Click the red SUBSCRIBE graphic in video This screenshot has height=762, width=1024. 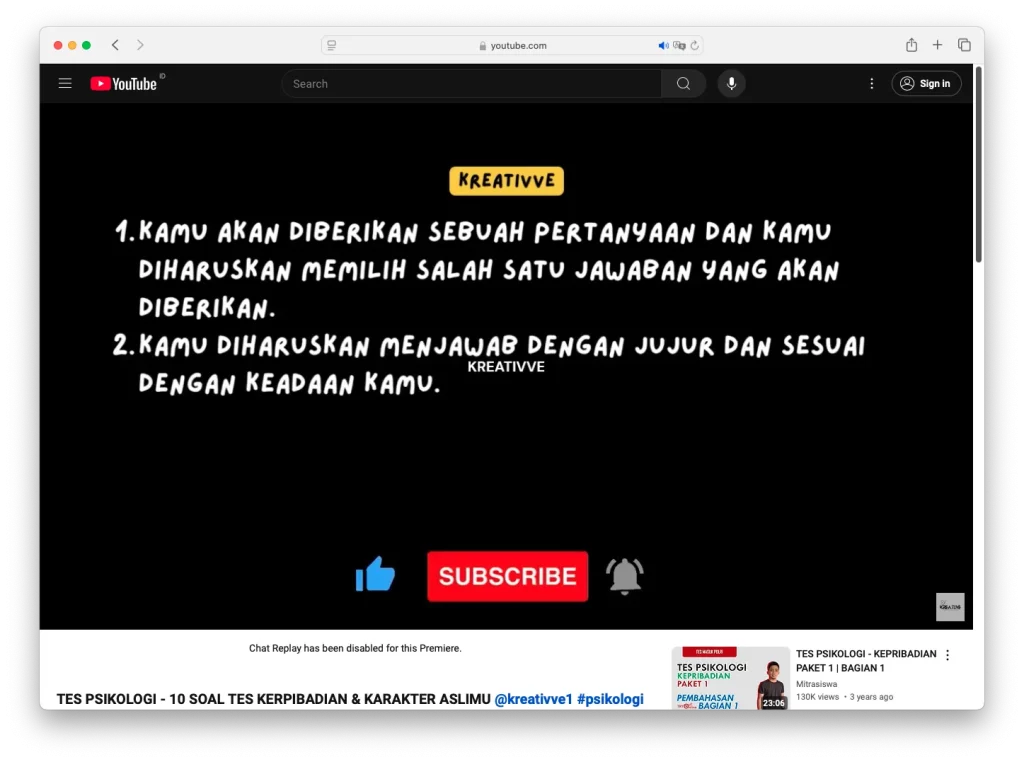(507, 576)
